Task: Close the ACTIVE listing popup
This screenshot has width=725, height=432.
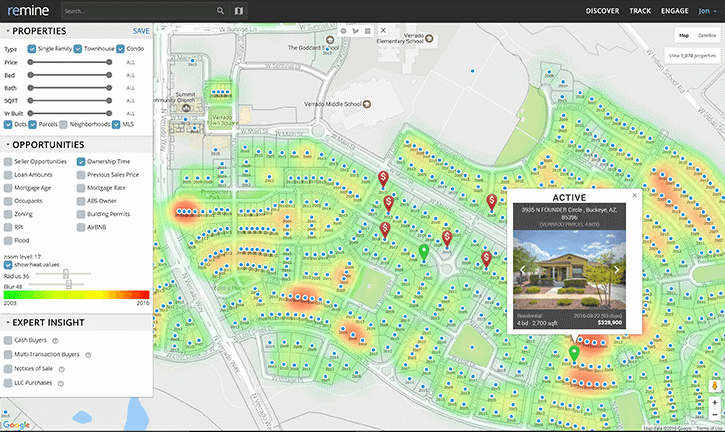Action: [634, 196]
